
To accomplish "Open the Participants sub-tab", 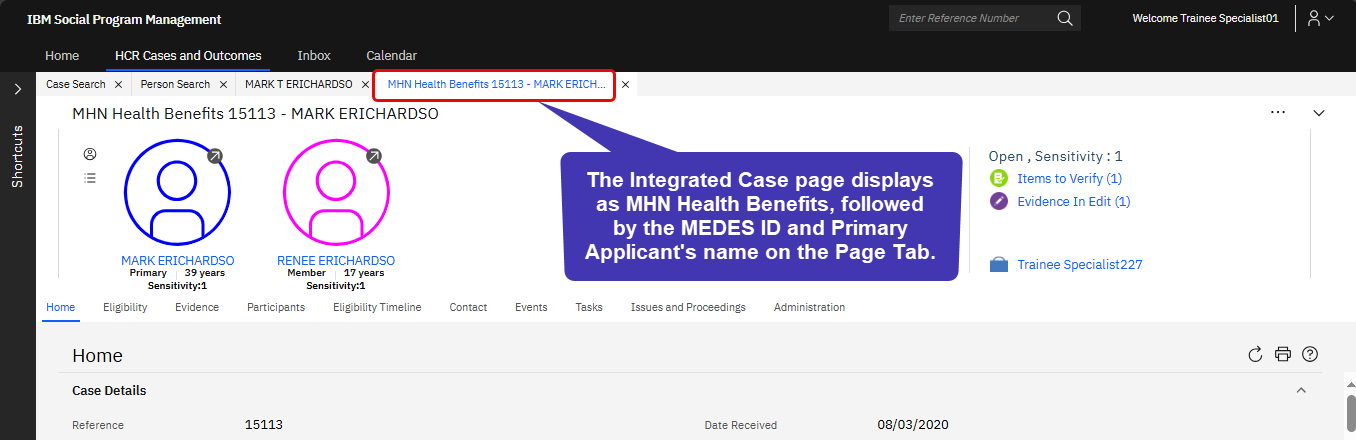I will 276,307.
